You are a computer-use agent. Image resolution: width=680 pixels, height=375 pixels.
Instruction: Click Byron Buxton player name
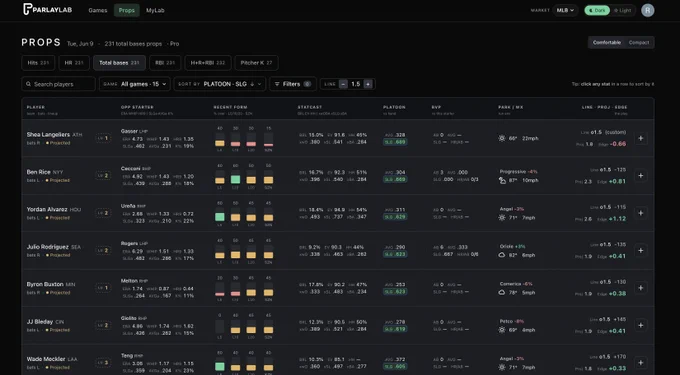[45, 284]
